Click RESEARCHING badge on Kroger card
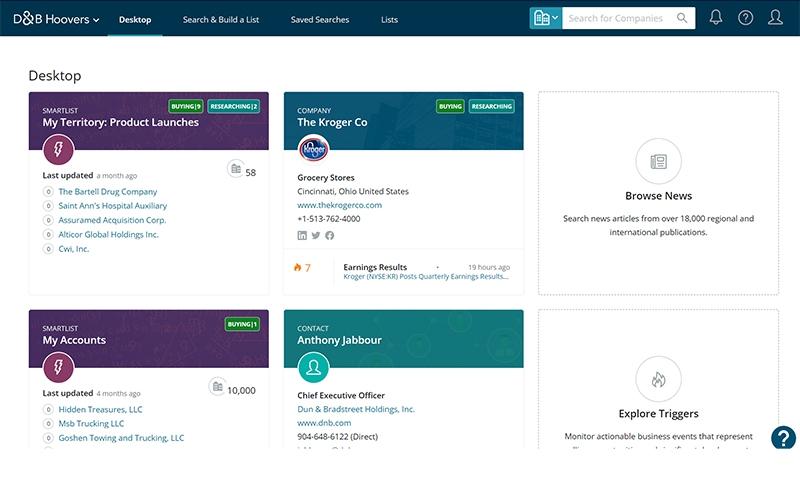The height and width of the screenshot is (500, 800). tap(492, 106)
